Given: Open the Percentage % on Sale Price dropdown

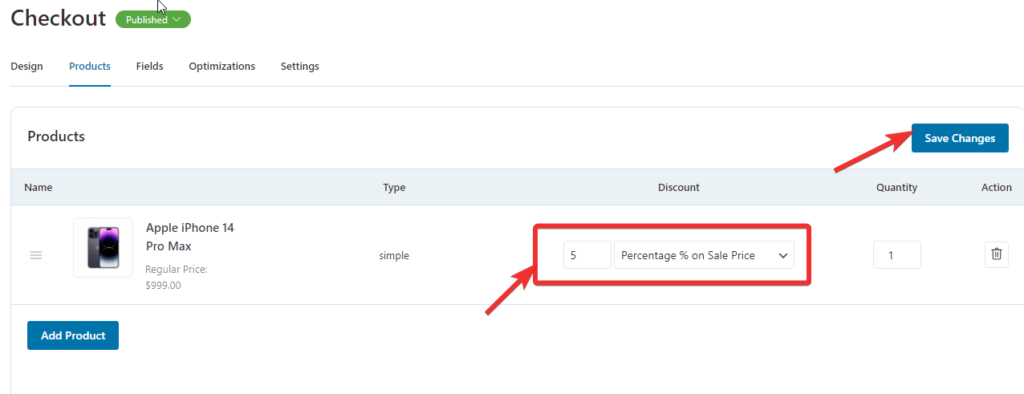Looking at the screenshot, I should 704,255.
